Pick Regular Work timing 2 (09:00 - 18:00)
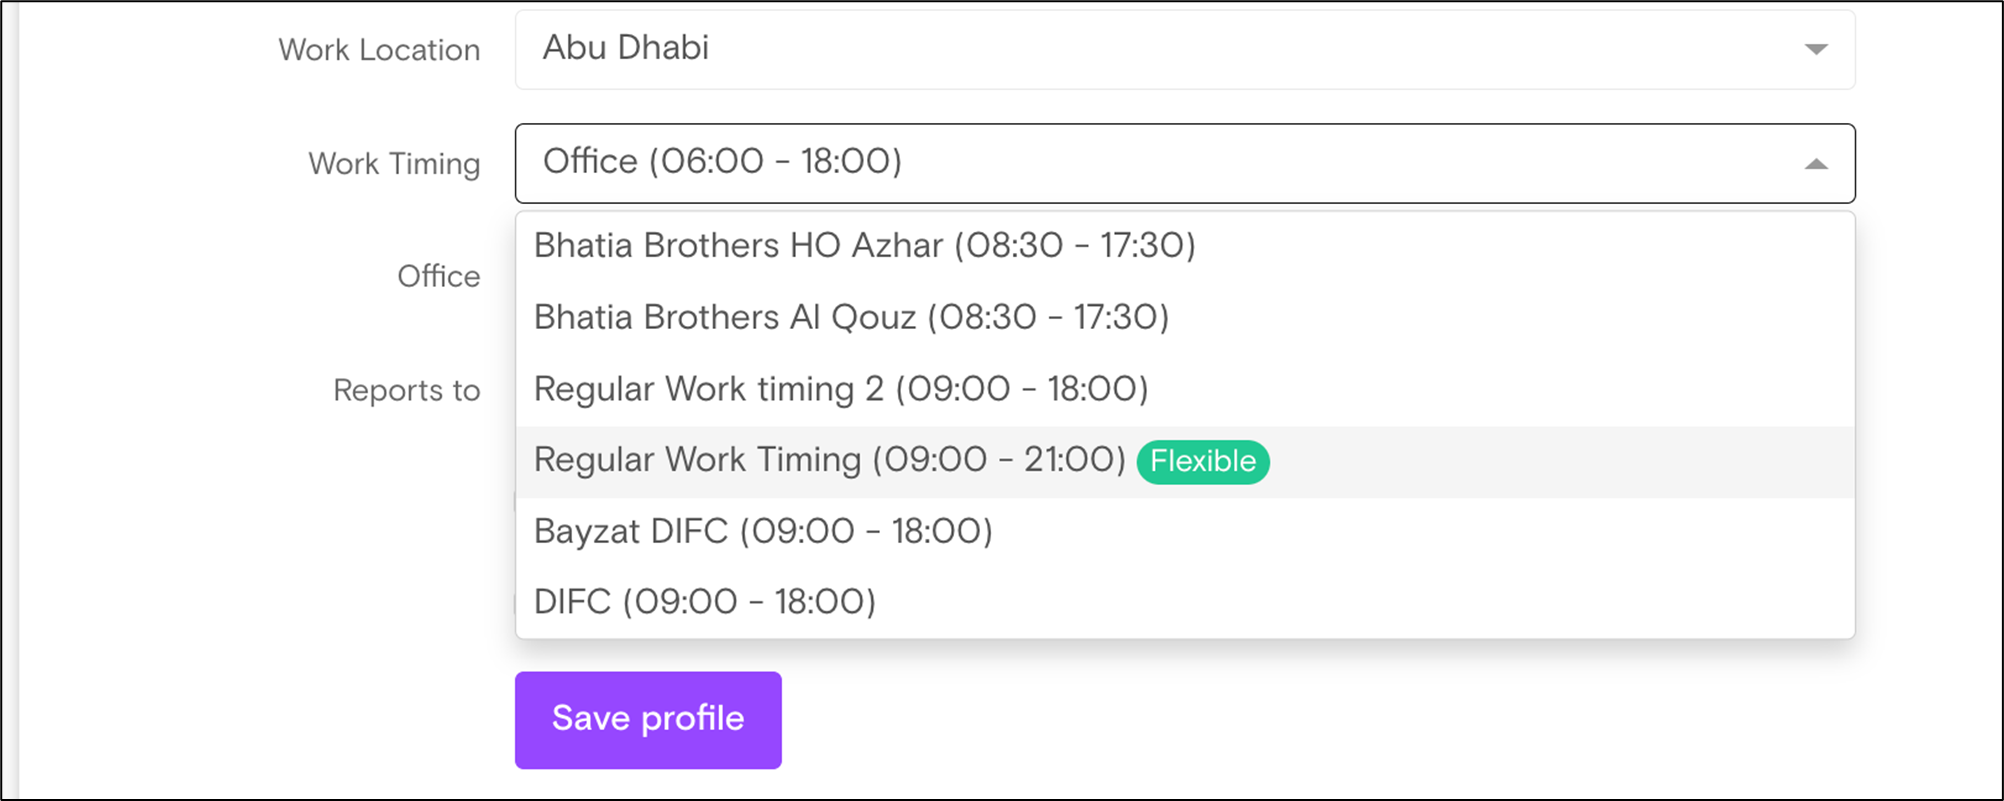 1185,389
